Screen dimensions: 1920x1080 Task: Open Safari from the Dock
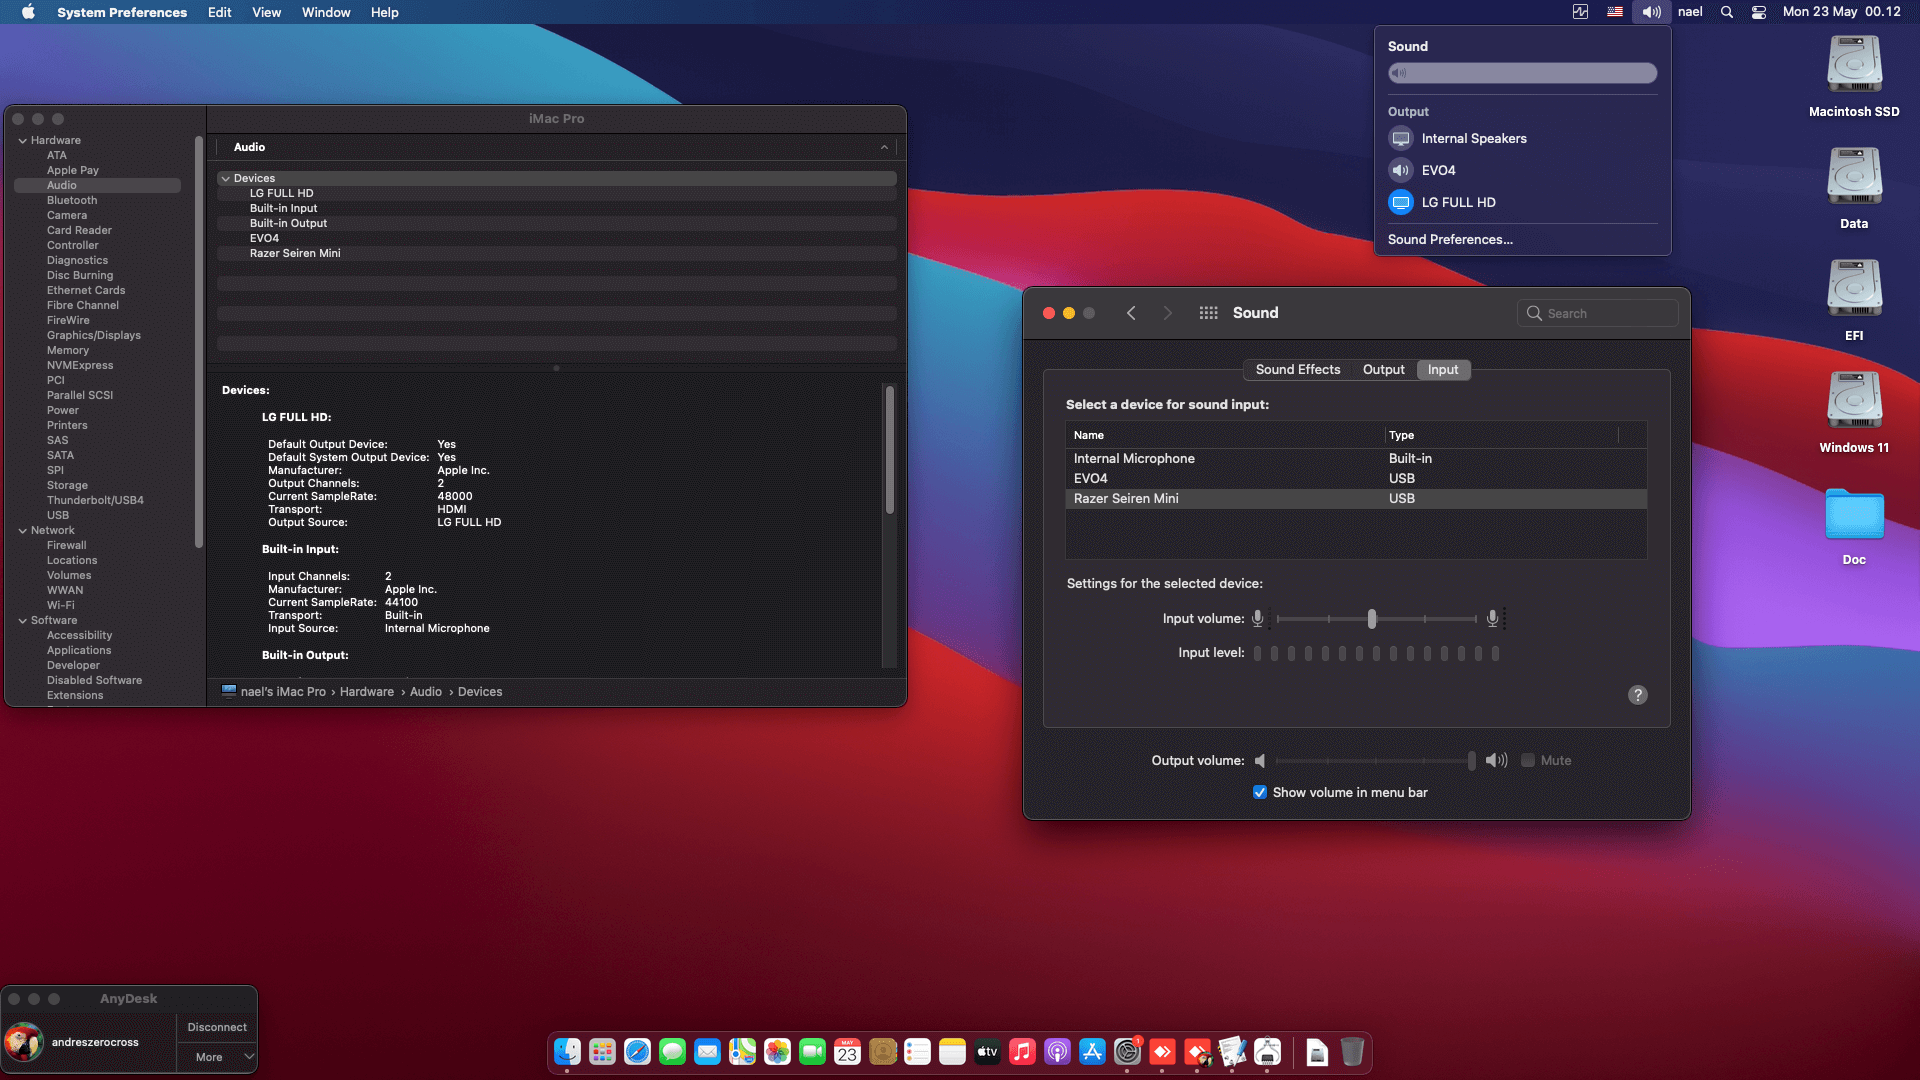click(637, 1052)
